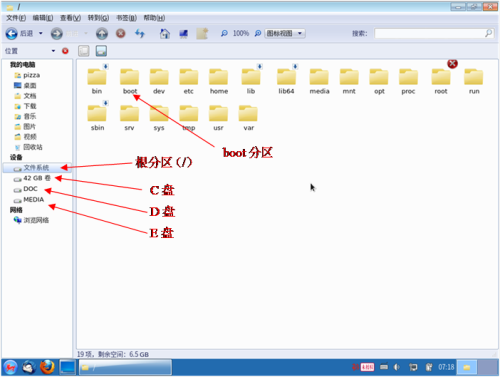Image resolution: width=500 pixels, height=377 pixels.
Task: Open the Computer icon in the toolbar
Action: click(184, 34)
